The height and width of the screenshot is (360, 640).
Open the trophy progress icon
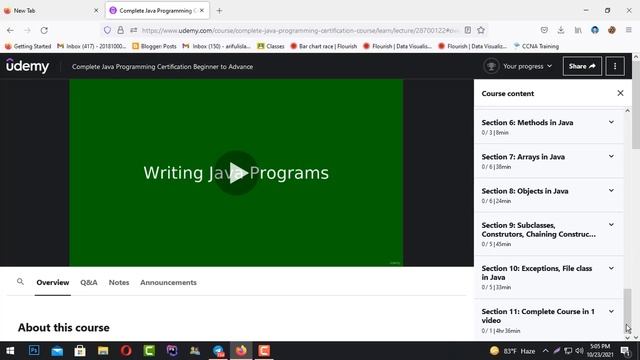pyautogui.click(x=491, y=66)
